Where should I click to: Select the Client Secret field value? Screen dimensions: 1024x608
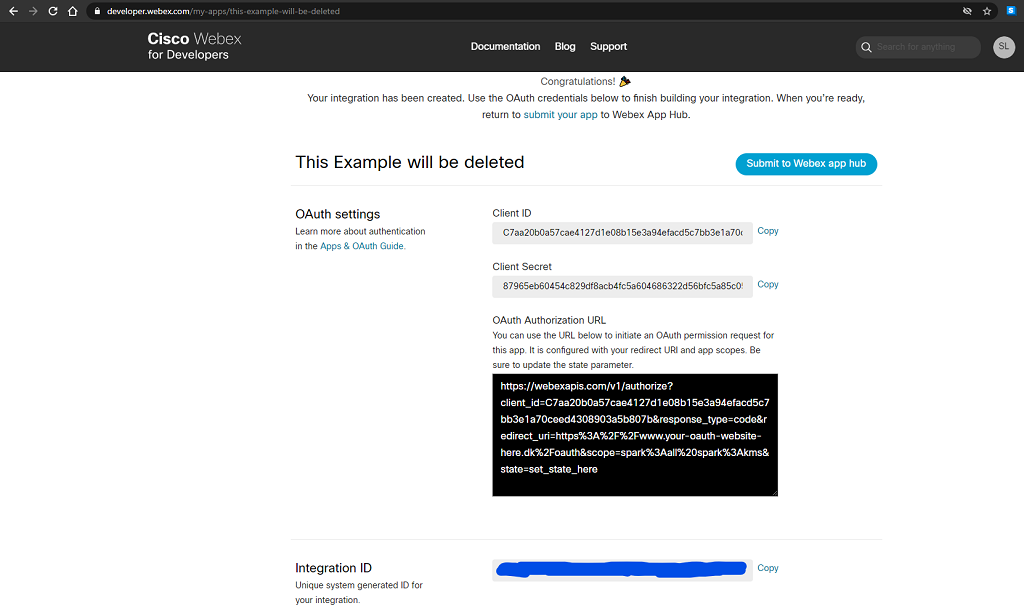(622, 286)
